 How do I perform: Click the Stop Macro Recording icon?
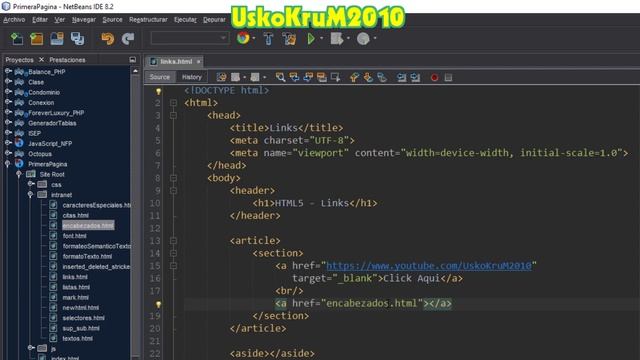tap(448, 77)
